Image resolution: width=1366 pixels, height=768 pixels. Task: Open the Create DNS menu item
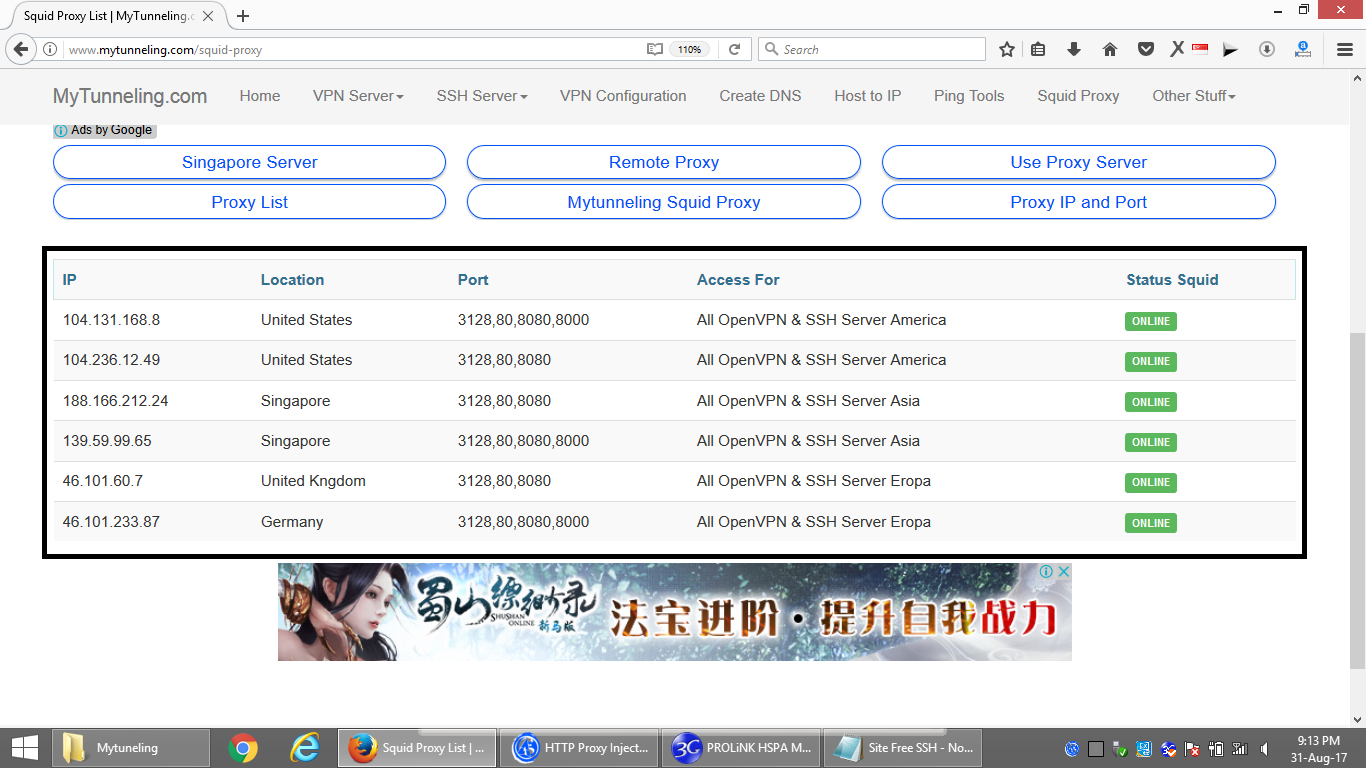click(760, 96)
